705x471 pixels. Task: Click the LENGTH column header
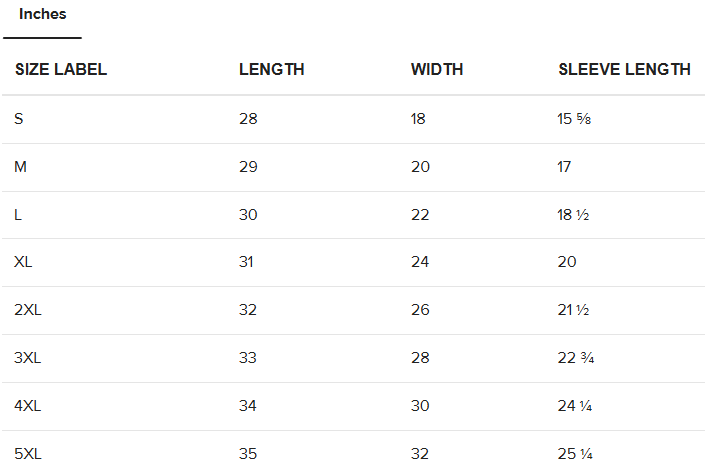coord(271,70)
